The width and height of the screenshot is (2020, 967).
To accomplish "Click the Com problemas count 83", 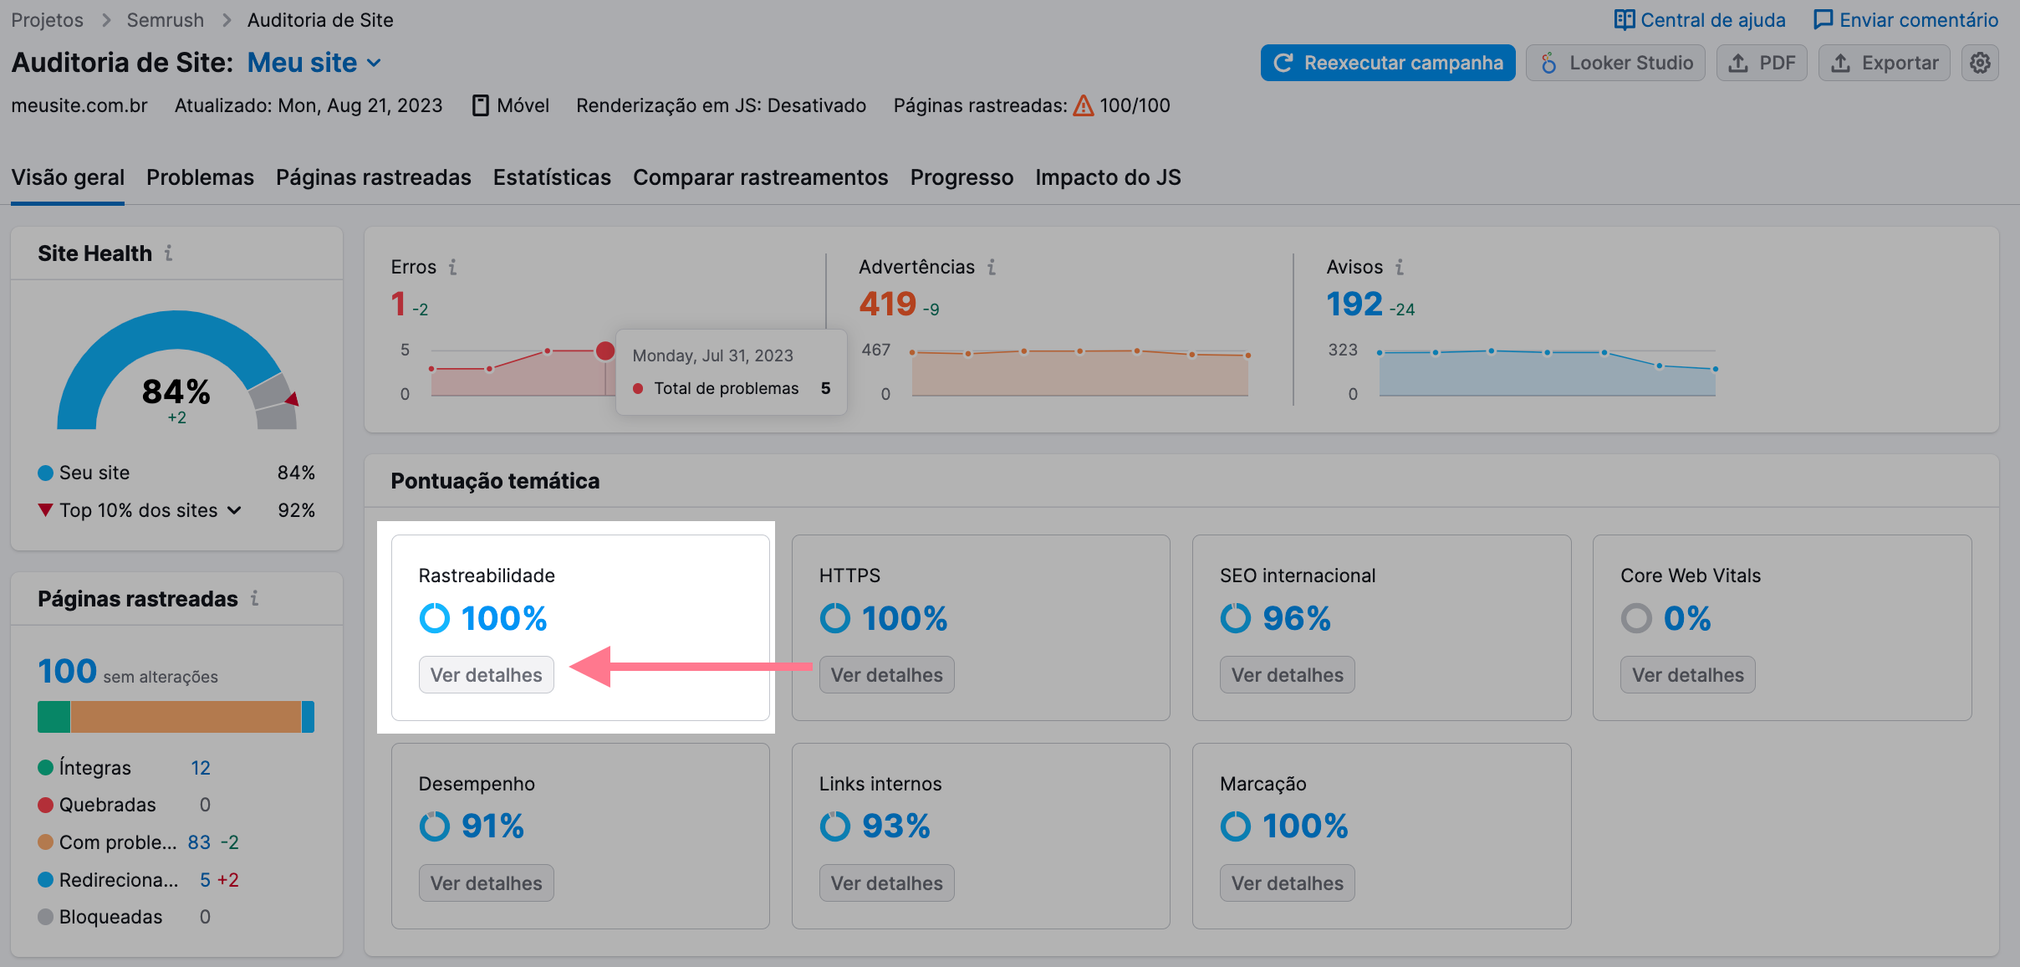I will coord(199,842).
